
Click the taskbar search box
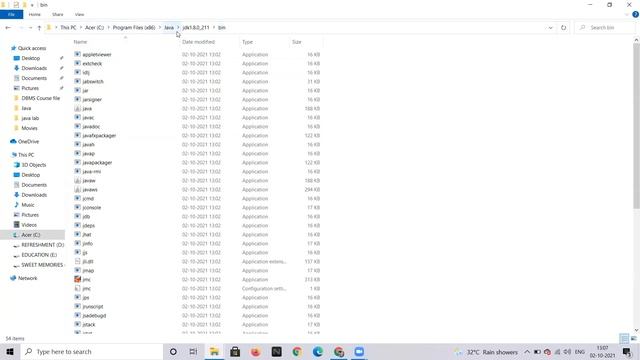point(92,351)
